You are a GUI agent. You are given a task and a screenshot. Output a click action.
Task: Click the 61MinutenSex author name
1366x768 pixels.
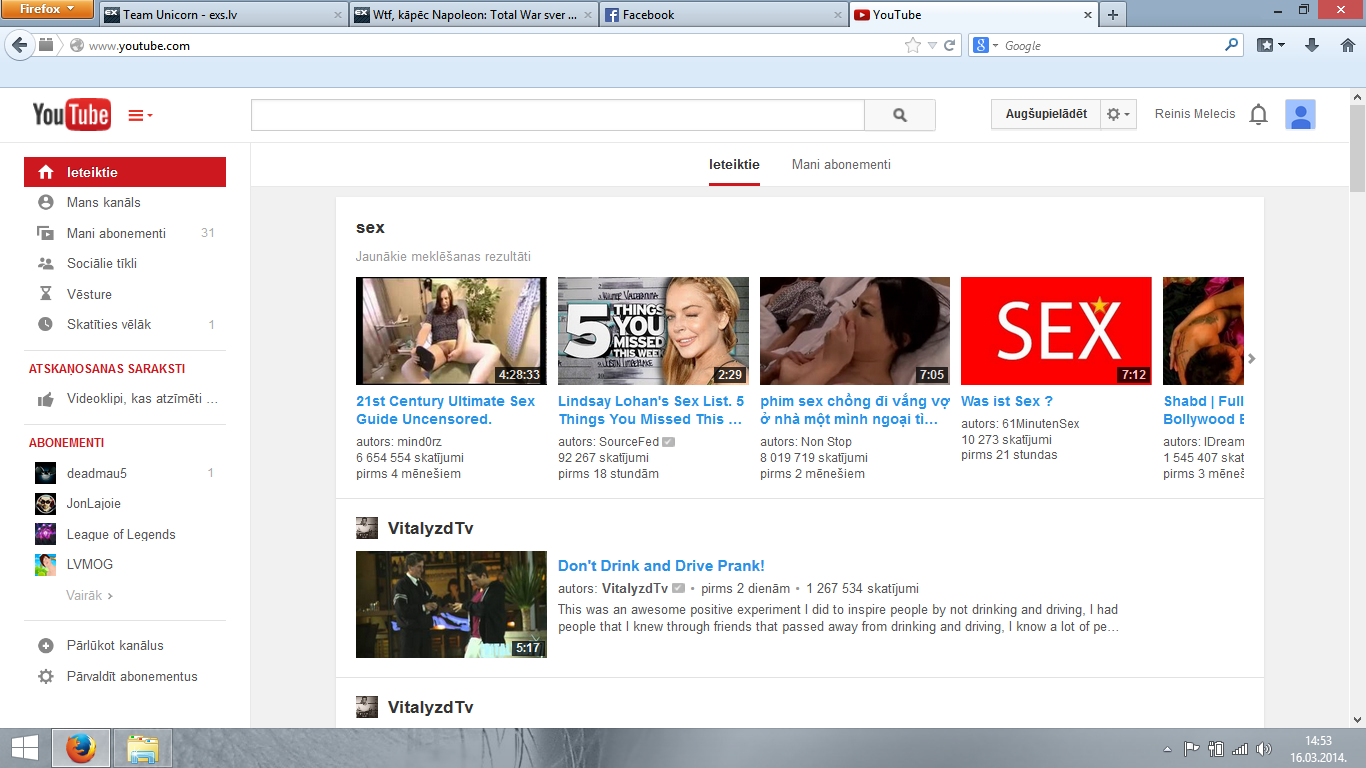pos(1041,424)
